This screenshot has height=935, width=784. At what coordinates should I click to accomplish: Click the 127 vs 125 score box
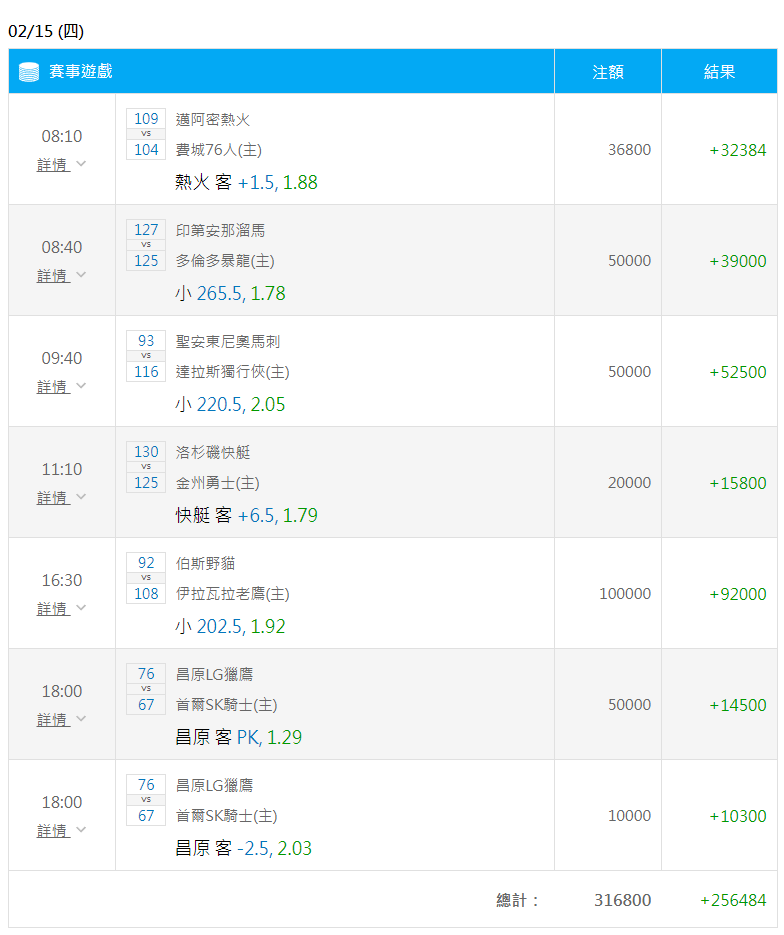[x=146, y=245]
